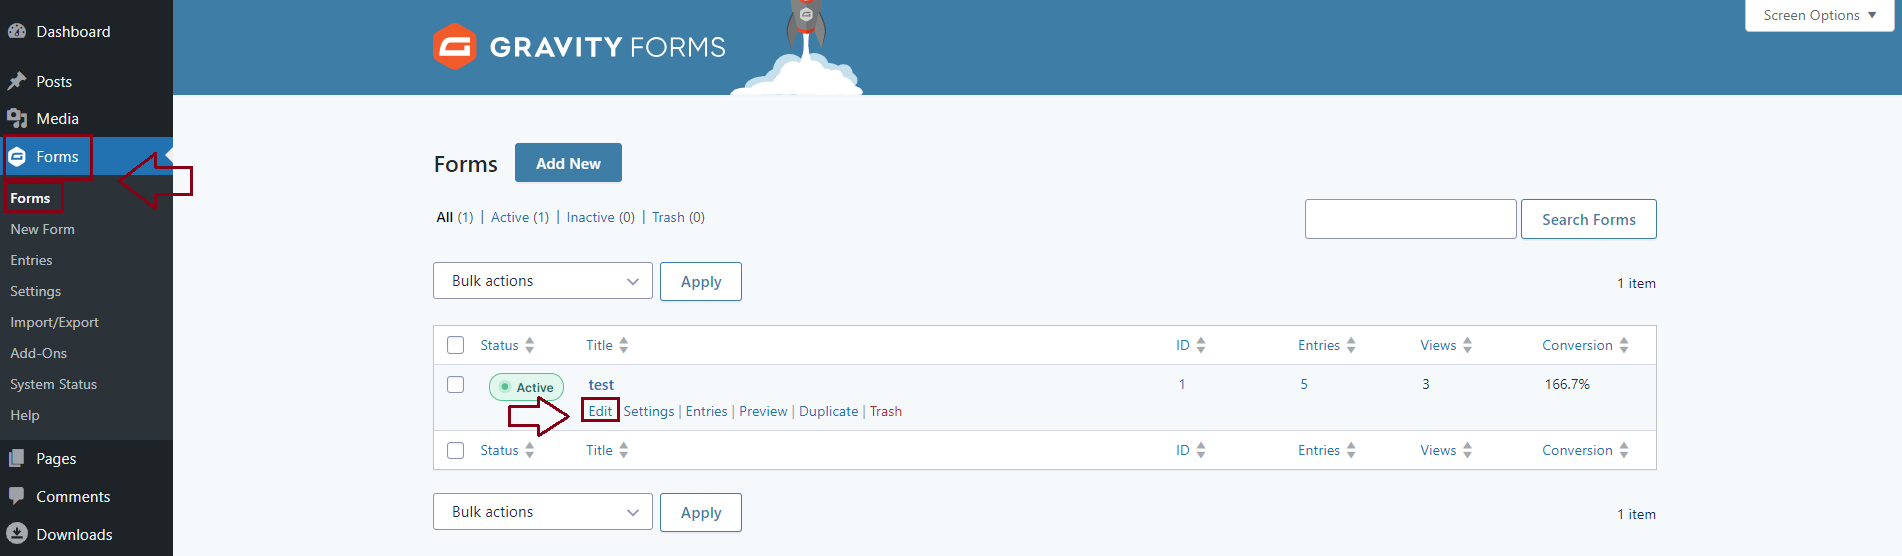Screen dimensions: 1902x556
Task: Check the select-all box in table footer
Action: [456, 450]
